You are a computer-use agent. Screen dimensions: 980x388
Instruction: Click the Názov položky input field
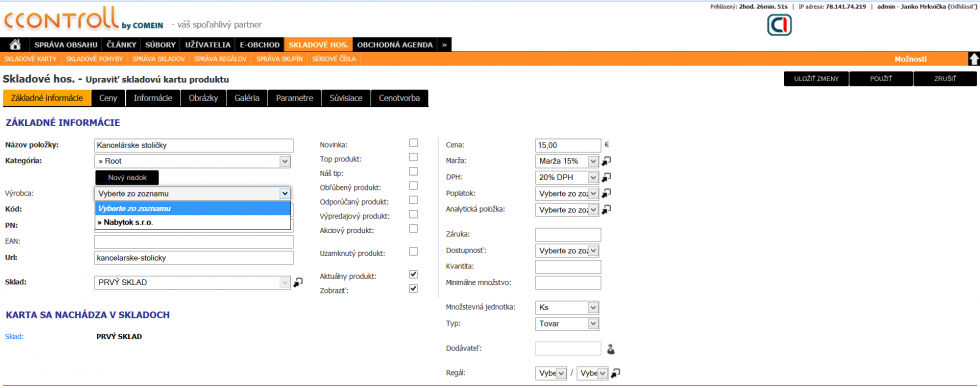coord(194,146)
